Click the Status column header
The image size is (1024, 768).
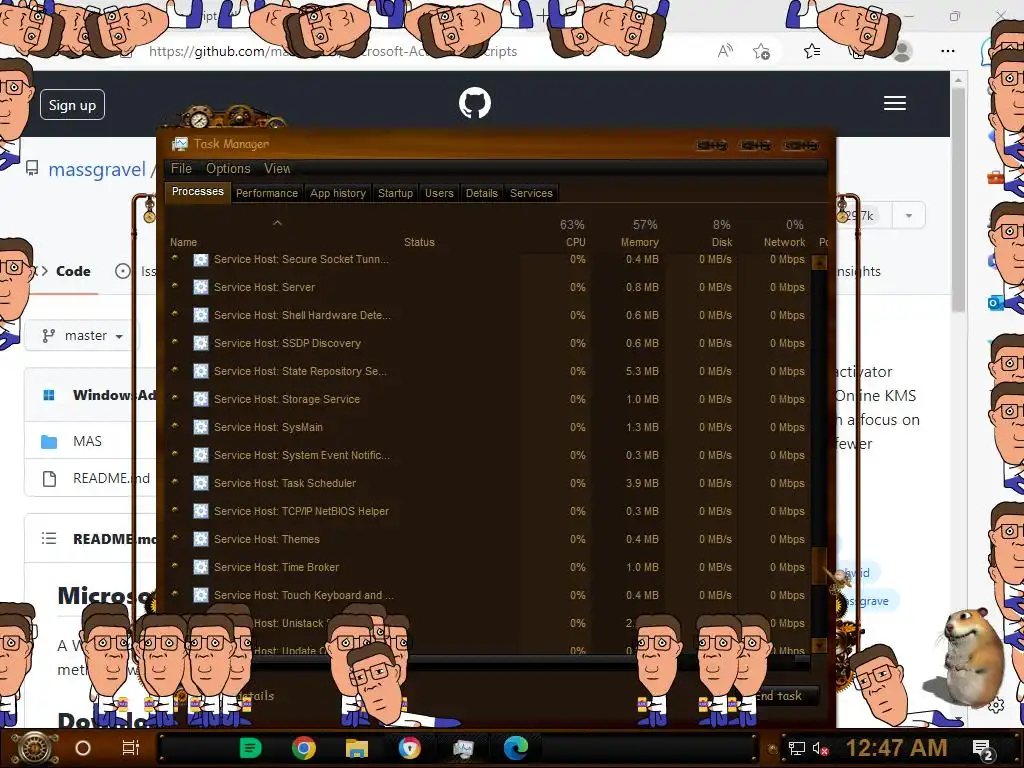click(419, 242)
